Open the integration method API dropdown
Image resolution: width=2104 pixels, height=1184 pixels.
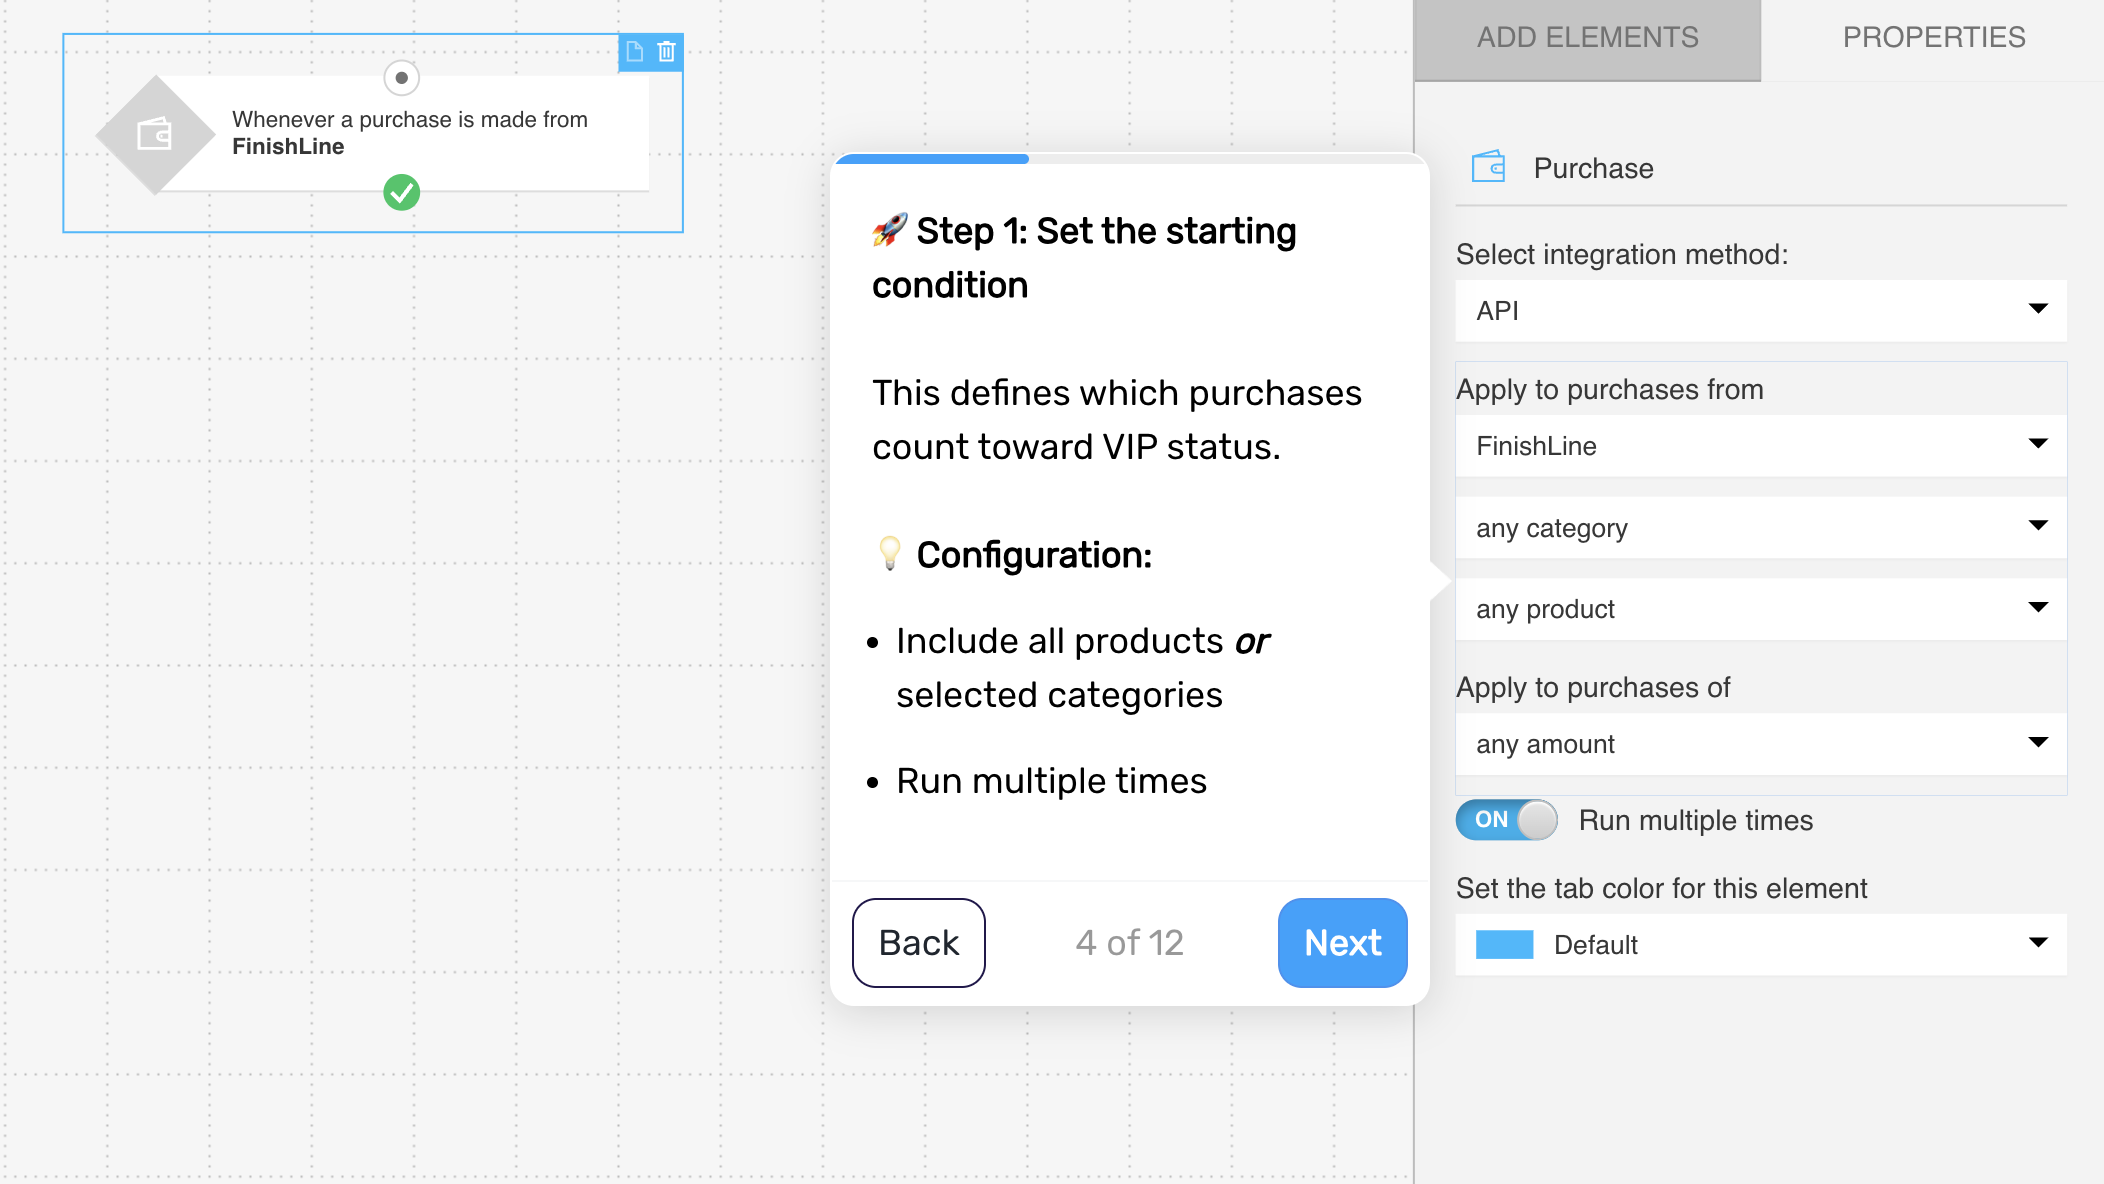click(x=1761, y=311)
